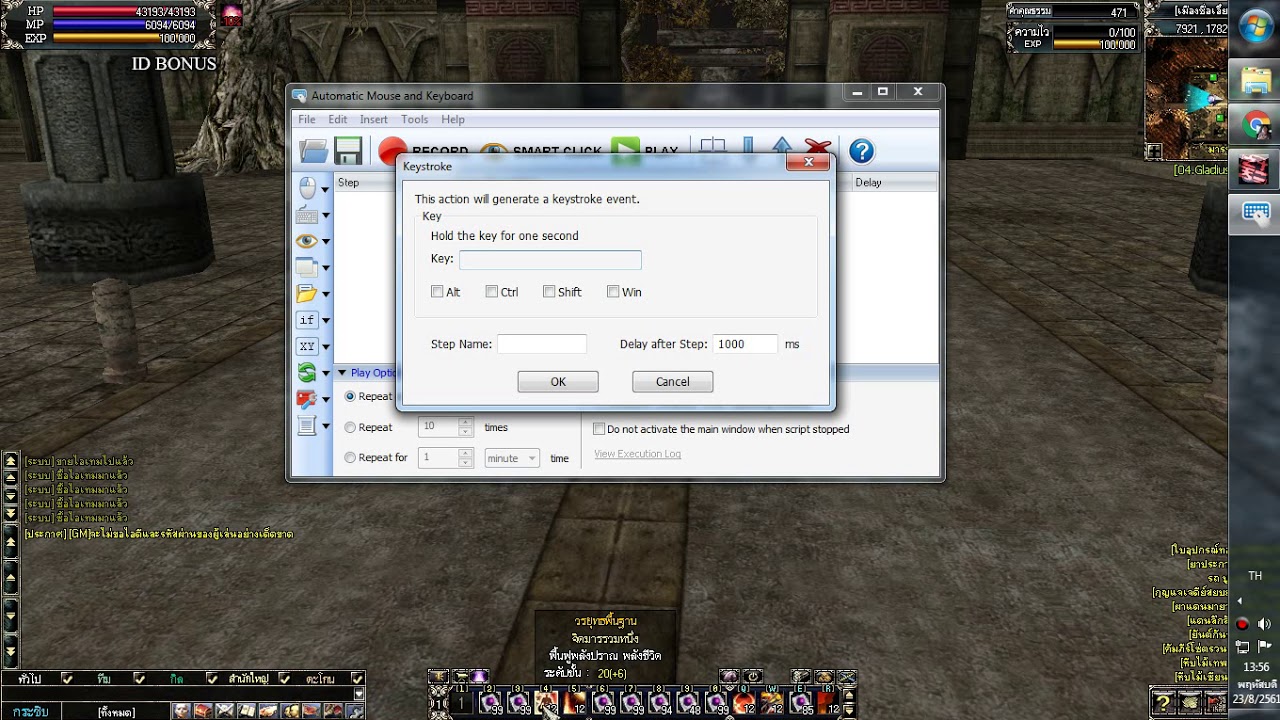Expand the eye detect dropdown arrow

[325, 241]
